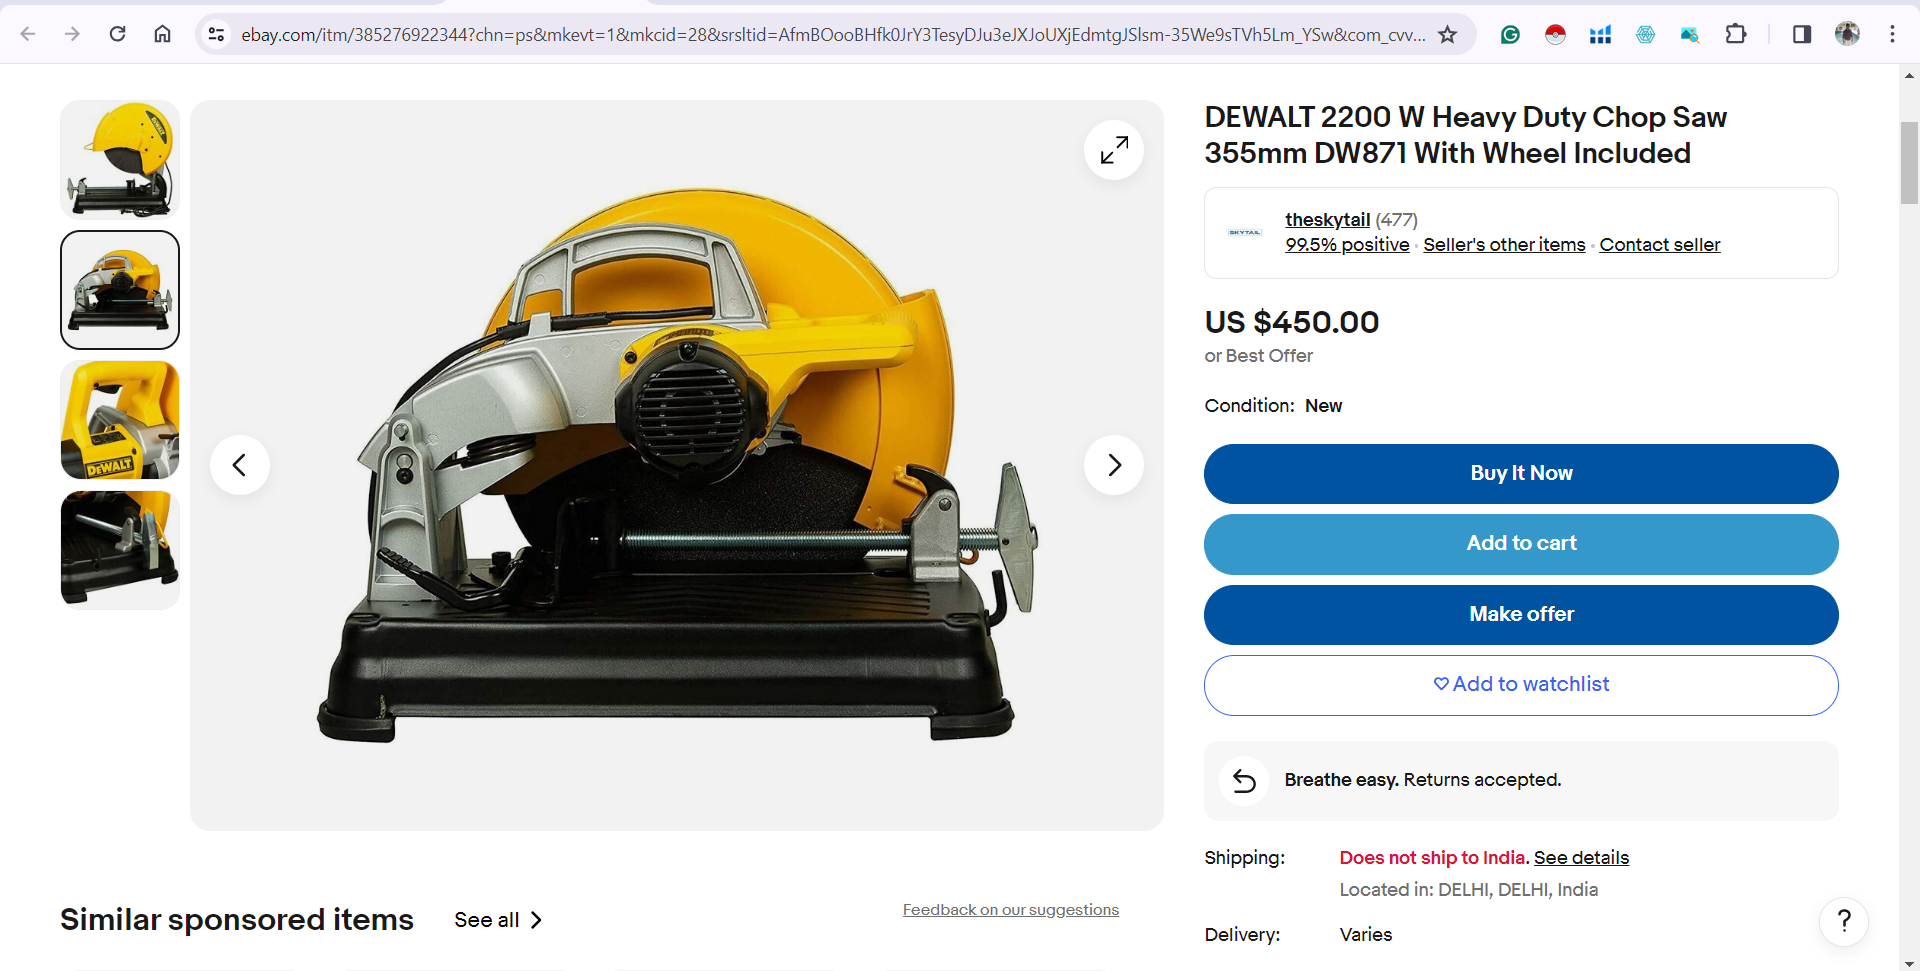Click 'Does not ship to India' text
The height and width of the screenshot is (971, 1920).
click(1435, 858)
